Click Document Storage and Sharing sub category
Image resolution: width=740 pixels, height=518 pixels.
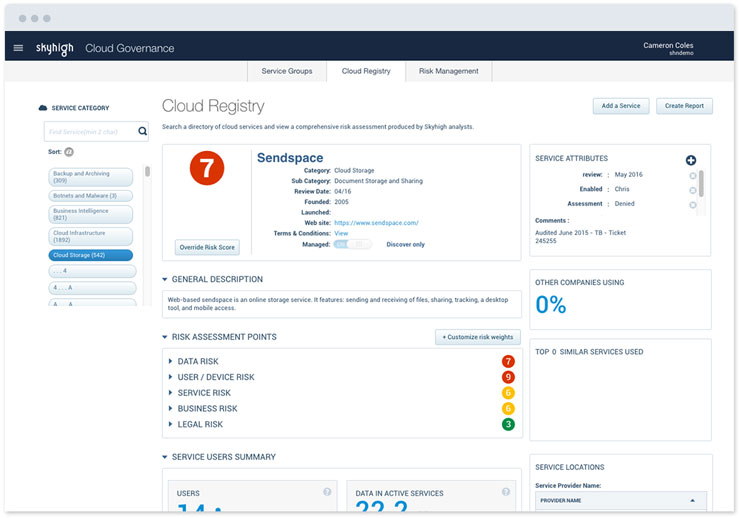378,181
